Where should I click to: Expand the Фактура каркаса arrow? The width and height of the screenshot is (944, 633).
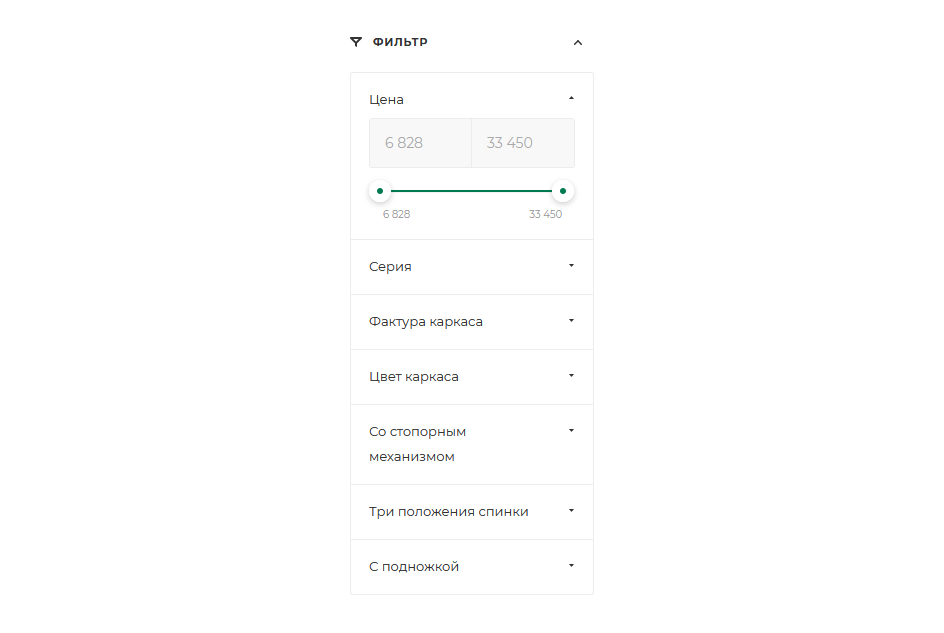click(571, 321)
